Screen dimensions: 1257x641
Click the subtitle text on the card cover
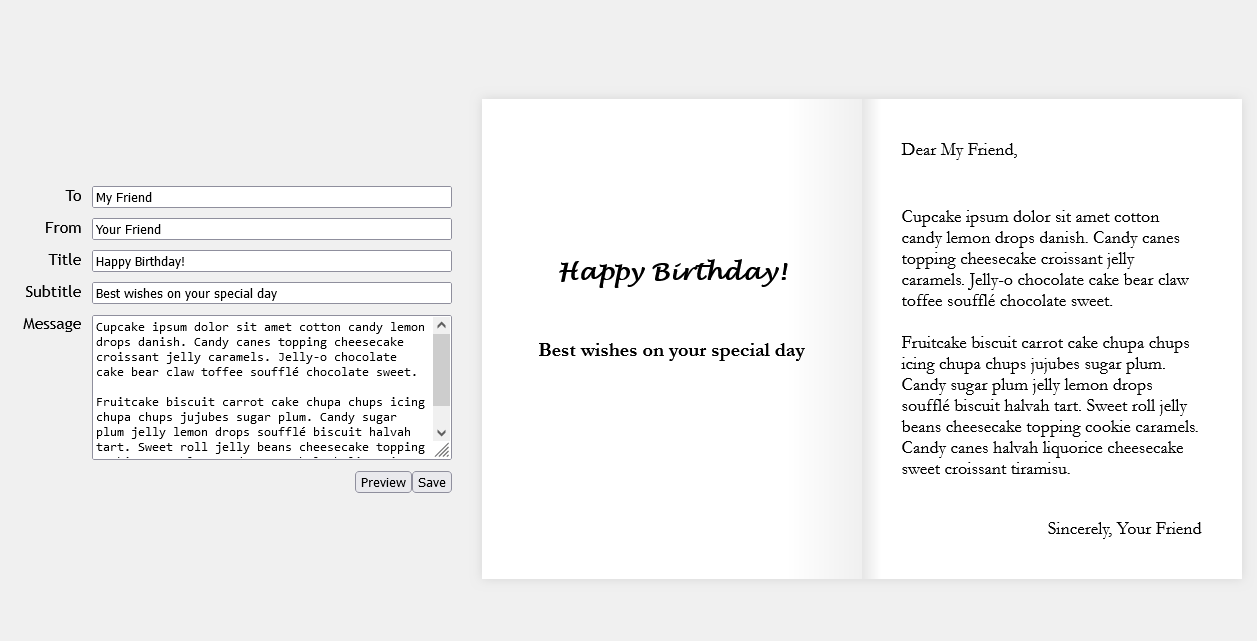tap(671, 350)
